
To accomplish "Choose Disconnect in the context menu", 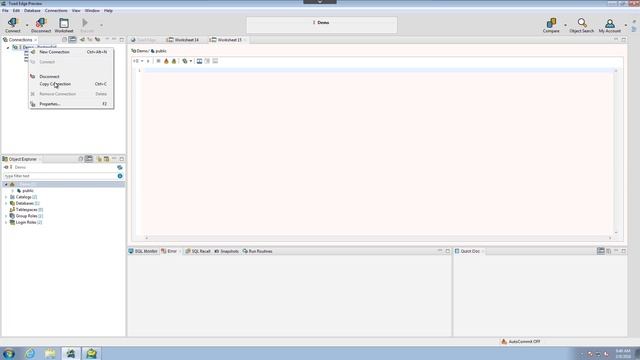I will pyautogui.click(x=71, y=76).
